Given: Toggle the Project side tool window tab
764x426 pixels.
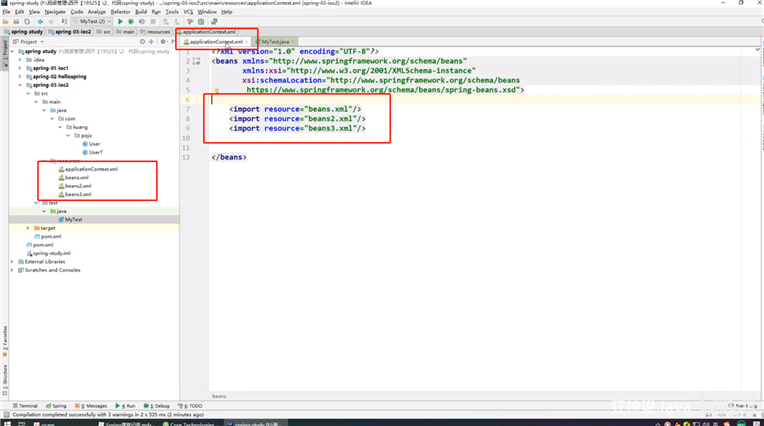Looking at the screenshot, I should click(x=5, y=53).
